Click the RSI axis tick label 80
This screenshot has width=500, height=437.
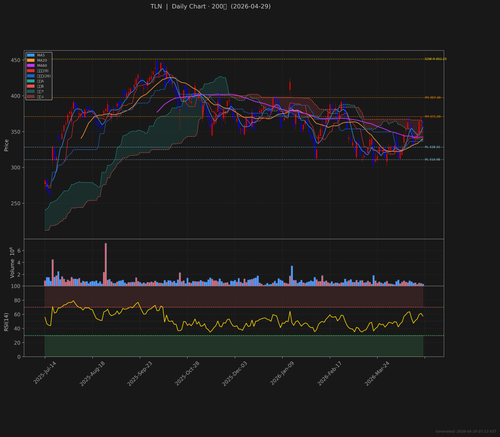(17, 300)
